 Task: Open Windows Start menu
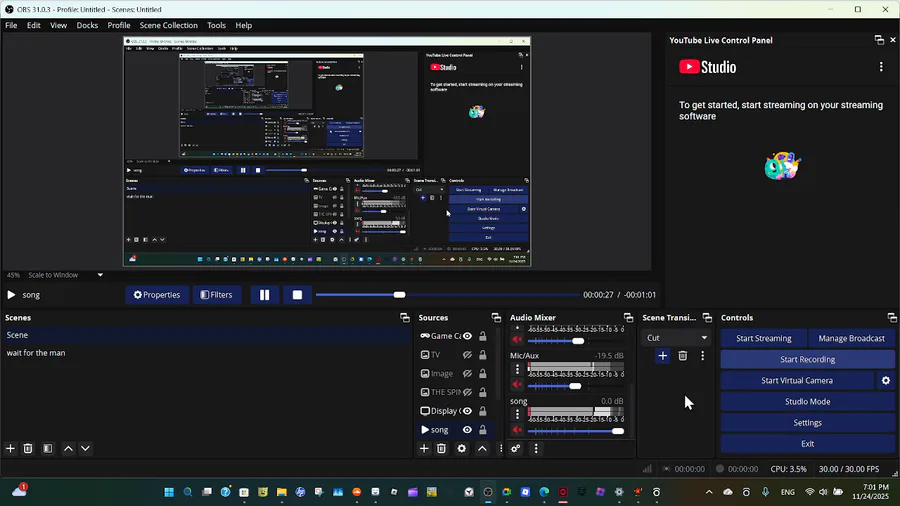click(169, 492)
